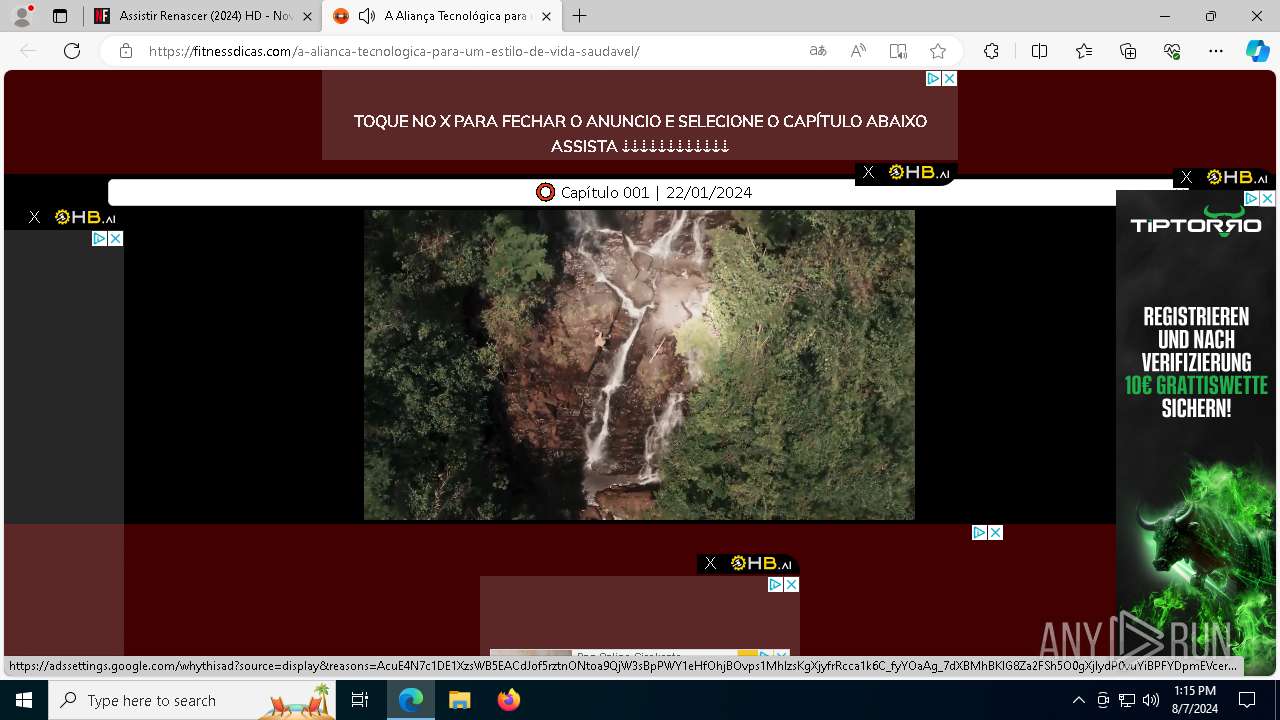Image resolution: width=1280 pixels, height=720 pixels.
Task: Open the translate page option
Action: point(818,51)
